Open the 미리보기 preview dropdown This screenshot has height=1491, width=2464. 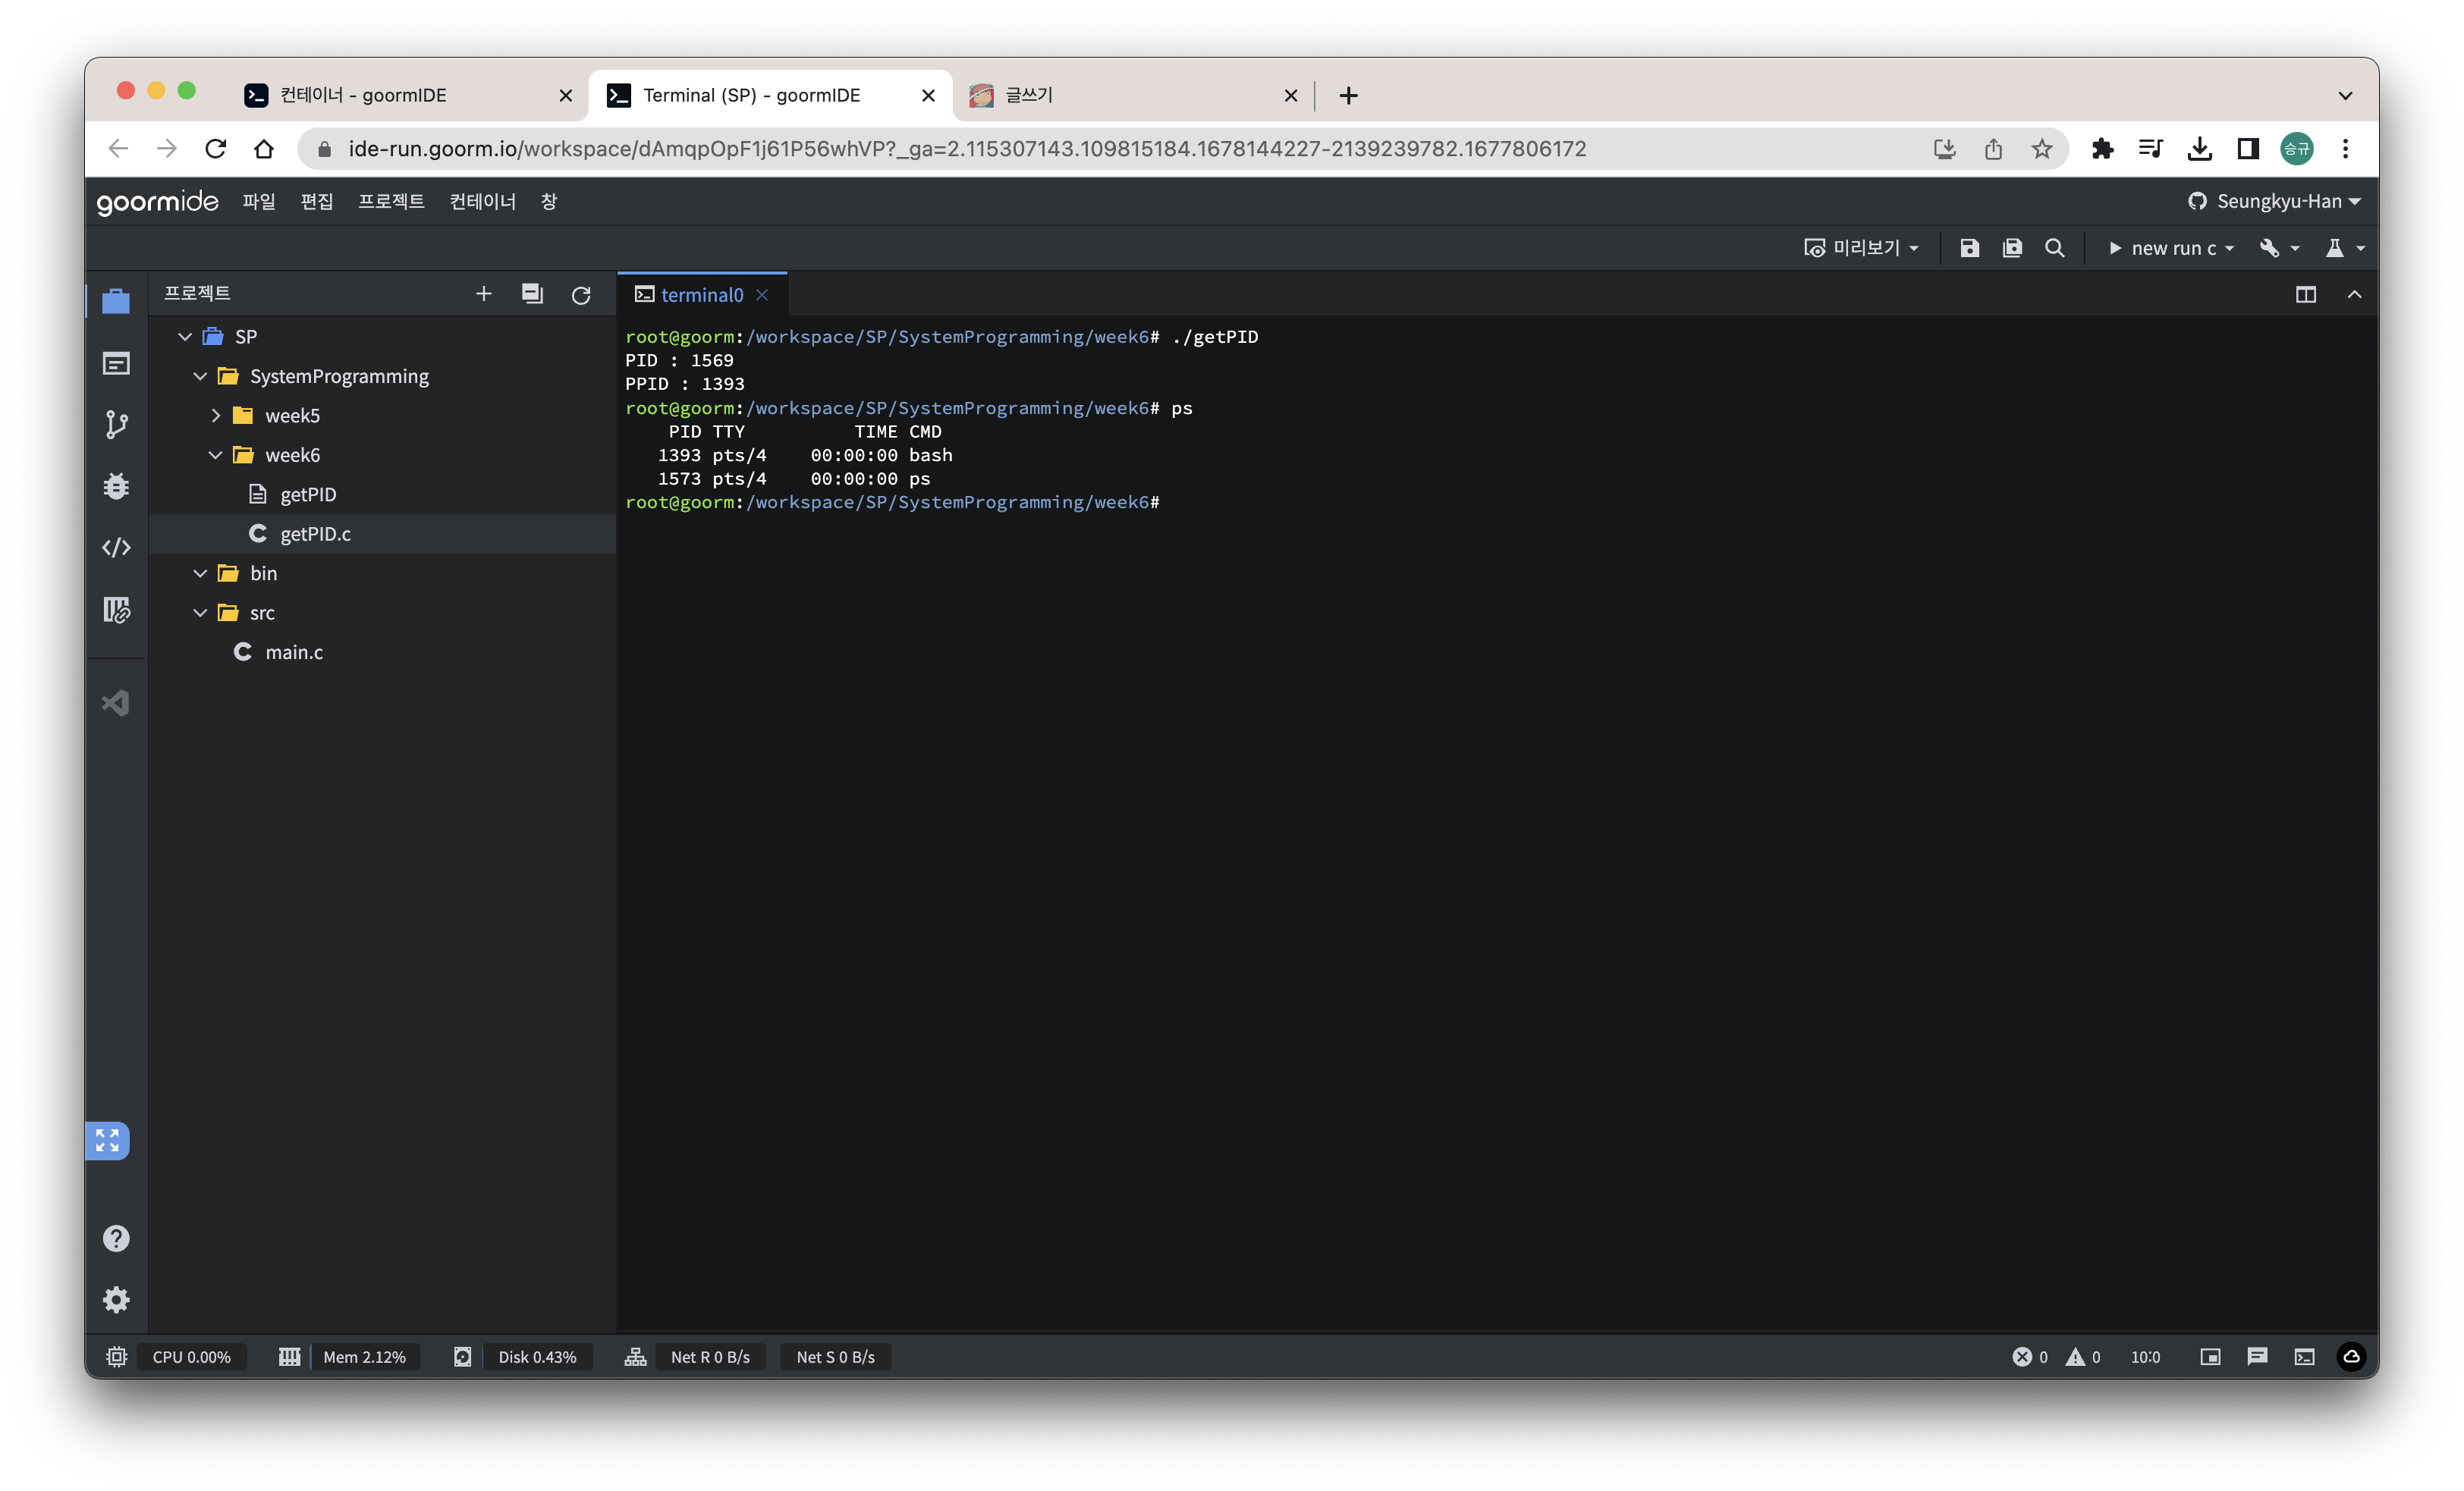tap(1861, 248)
